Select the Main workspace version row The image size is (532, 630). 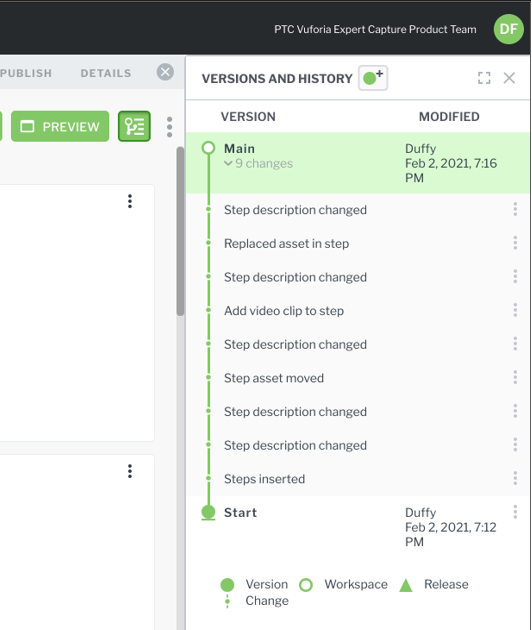click(358, 163)
